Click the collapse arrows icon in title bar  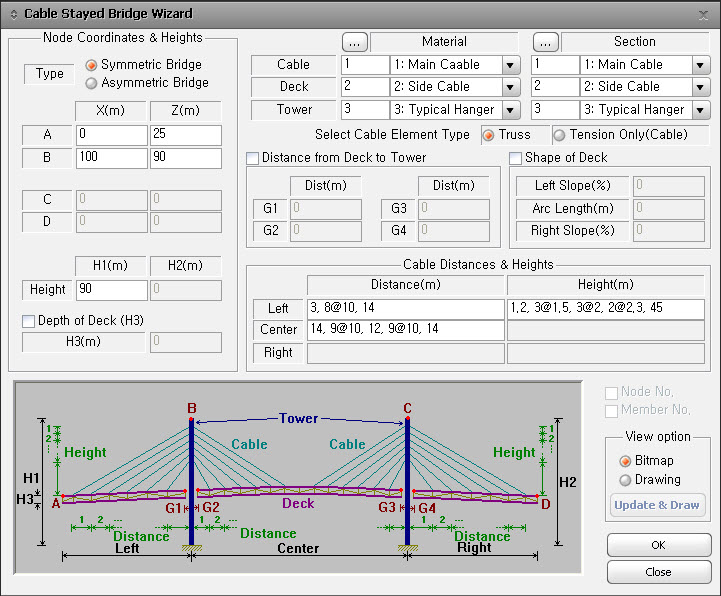click(x=14, y=14)
